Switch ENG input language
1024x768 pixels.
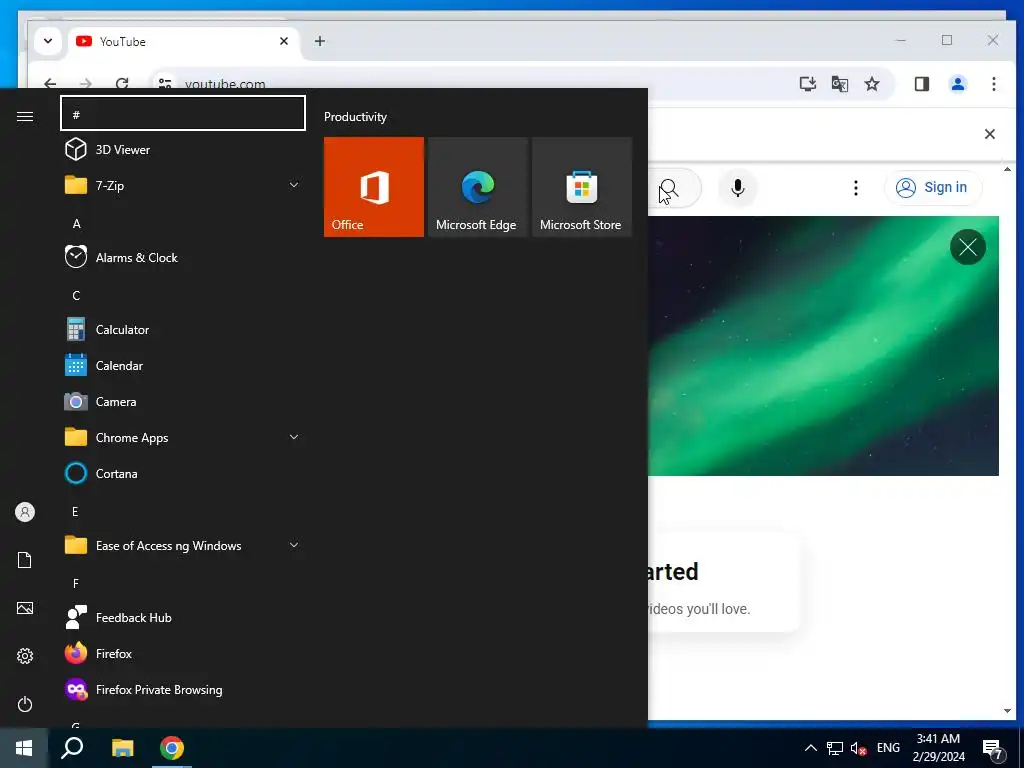click(x=888, y=748)
